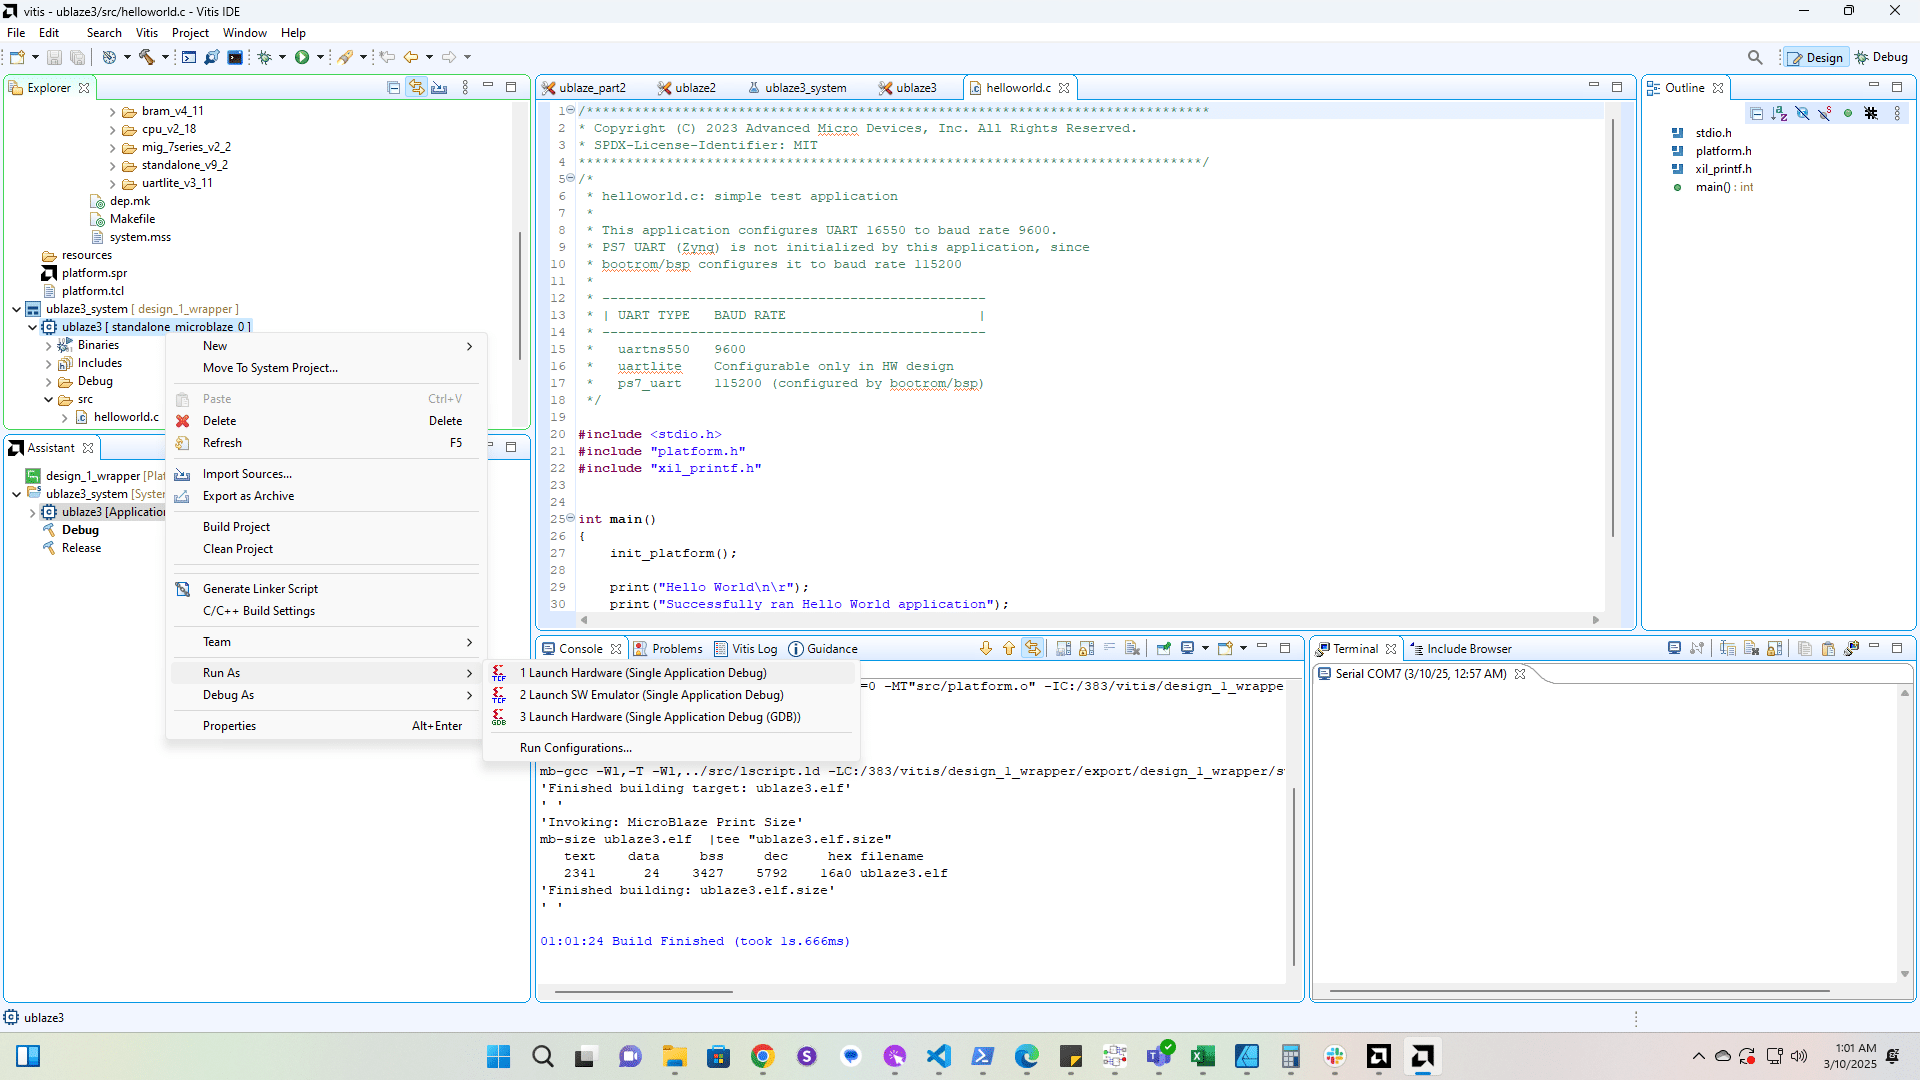Click the hammer Build icon in toolbar
The height and width of the screenshot is (1080, 1920).
point(147,57)
